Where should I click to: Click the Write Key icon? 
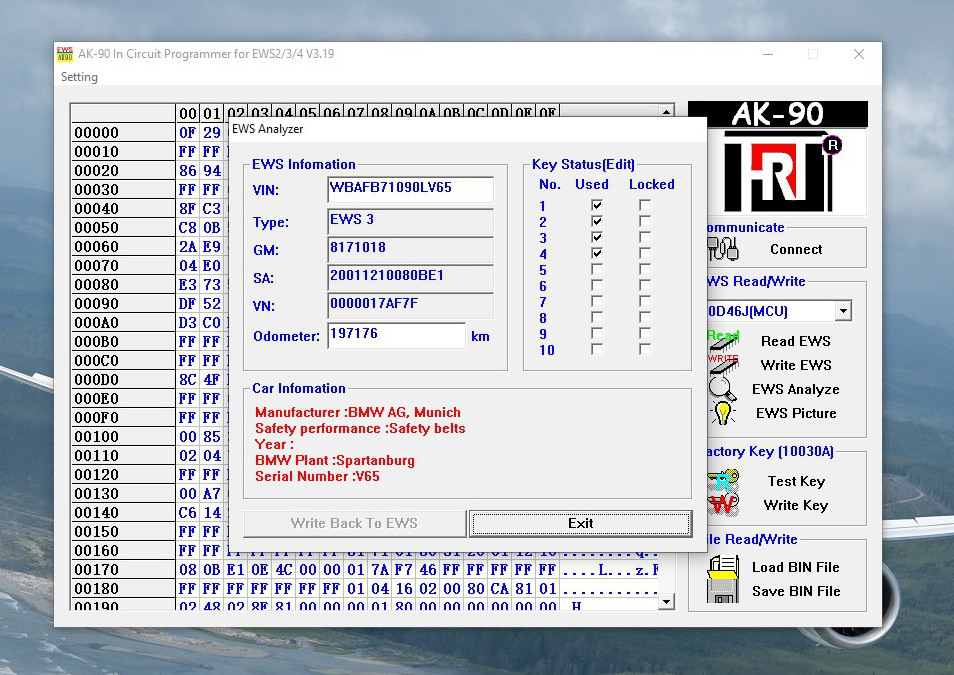723,505
